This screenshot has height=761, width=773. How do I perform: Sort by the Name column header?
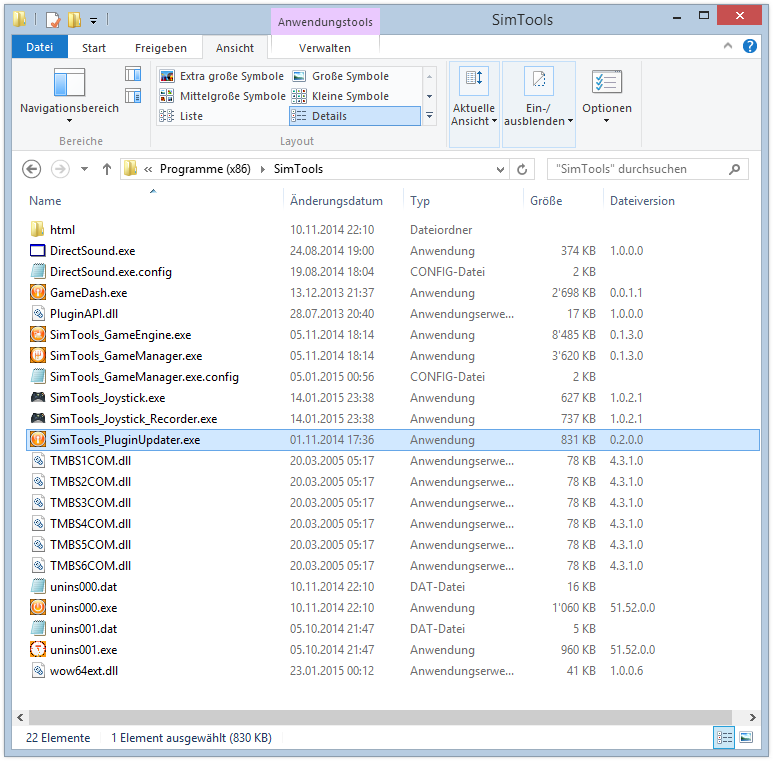154,201
